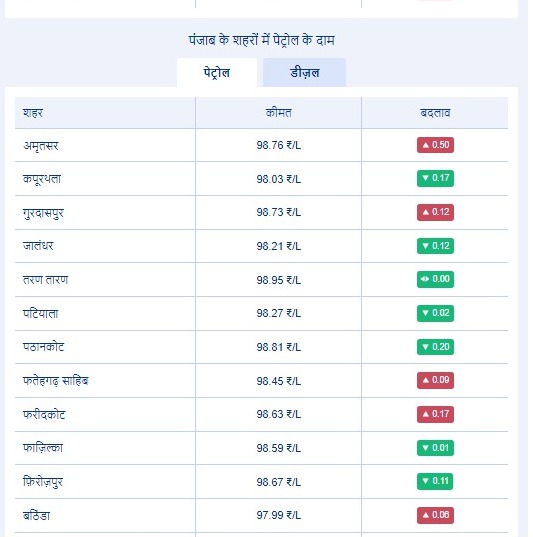The height and width of the screenshot is (537, 533).
Task: Click the green 0.17 badge for कपूरथला
Action: click(435, 178)
